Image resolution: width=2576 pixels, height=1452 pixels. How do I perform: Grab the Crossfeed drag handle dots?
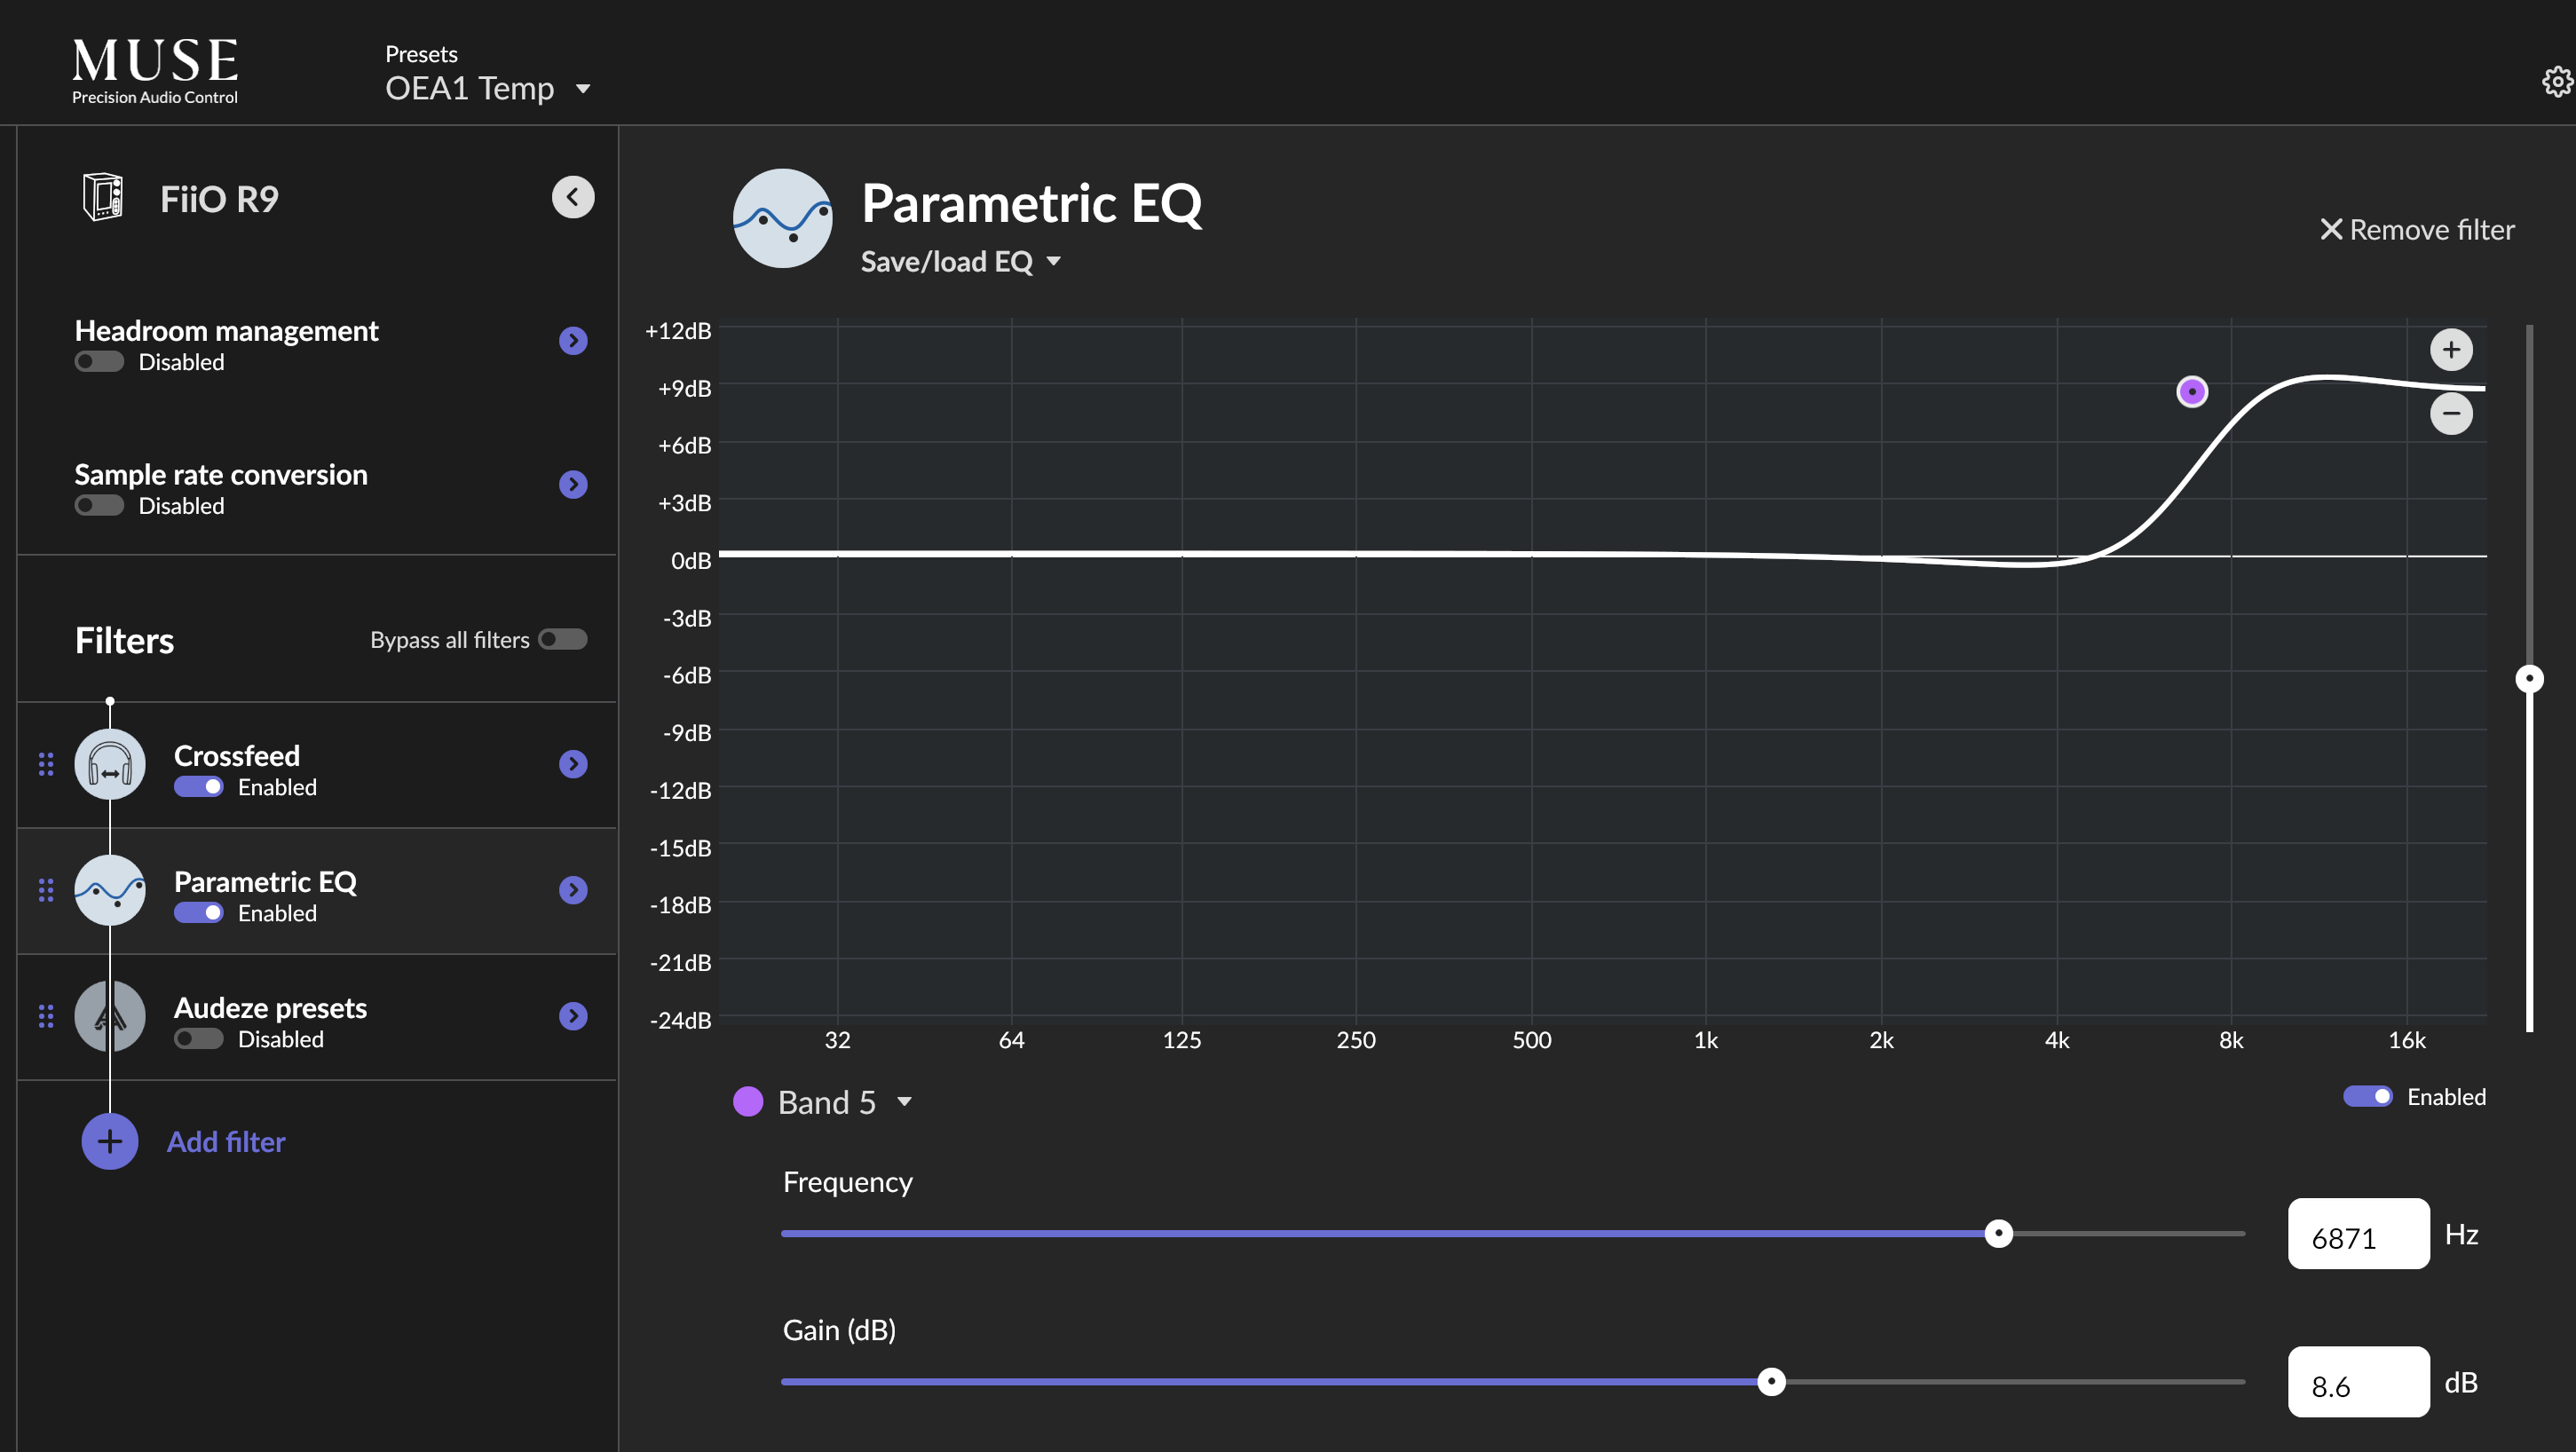(x=46, y=765)
